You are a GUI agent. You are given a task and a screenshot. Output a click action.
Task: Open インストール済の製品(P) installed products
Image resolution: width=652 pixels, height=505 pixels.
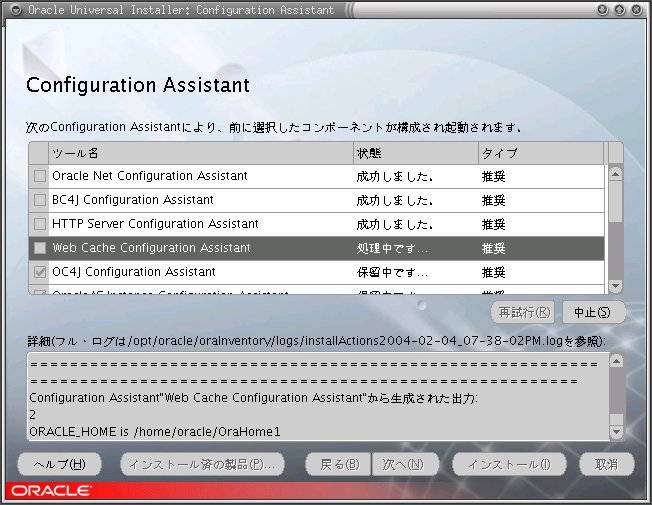(x=203, y=464)
